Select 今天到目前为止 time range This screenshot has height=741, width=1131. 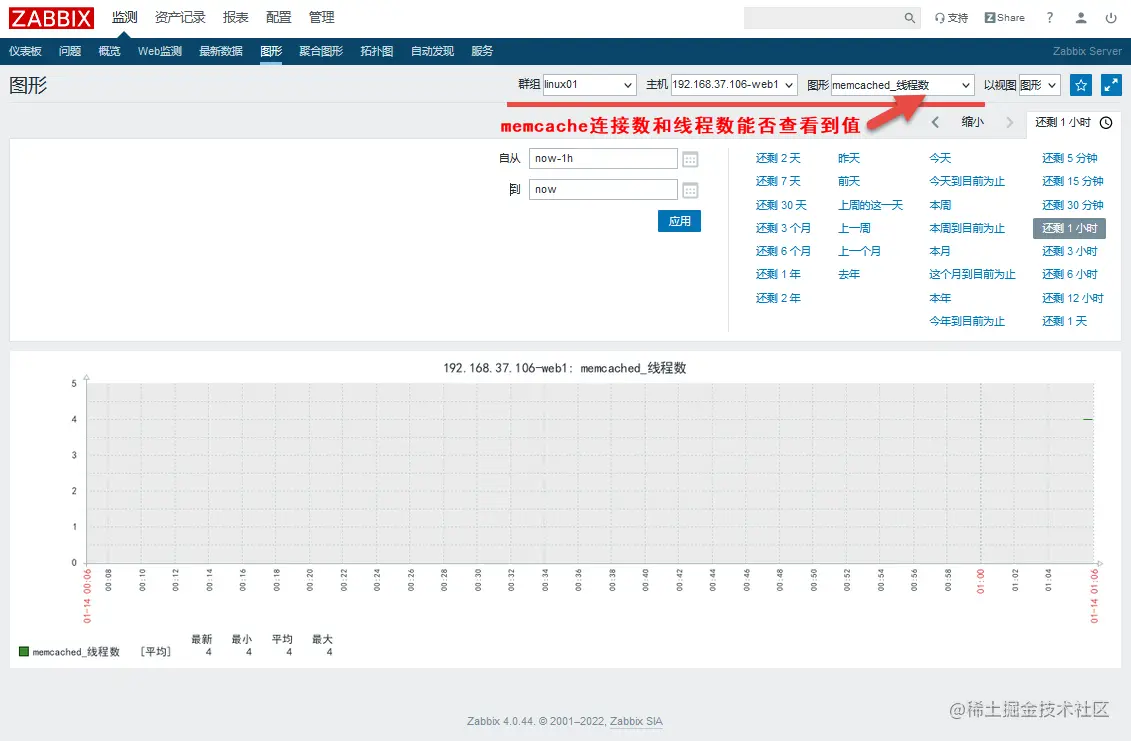click(x=967, y=181)
